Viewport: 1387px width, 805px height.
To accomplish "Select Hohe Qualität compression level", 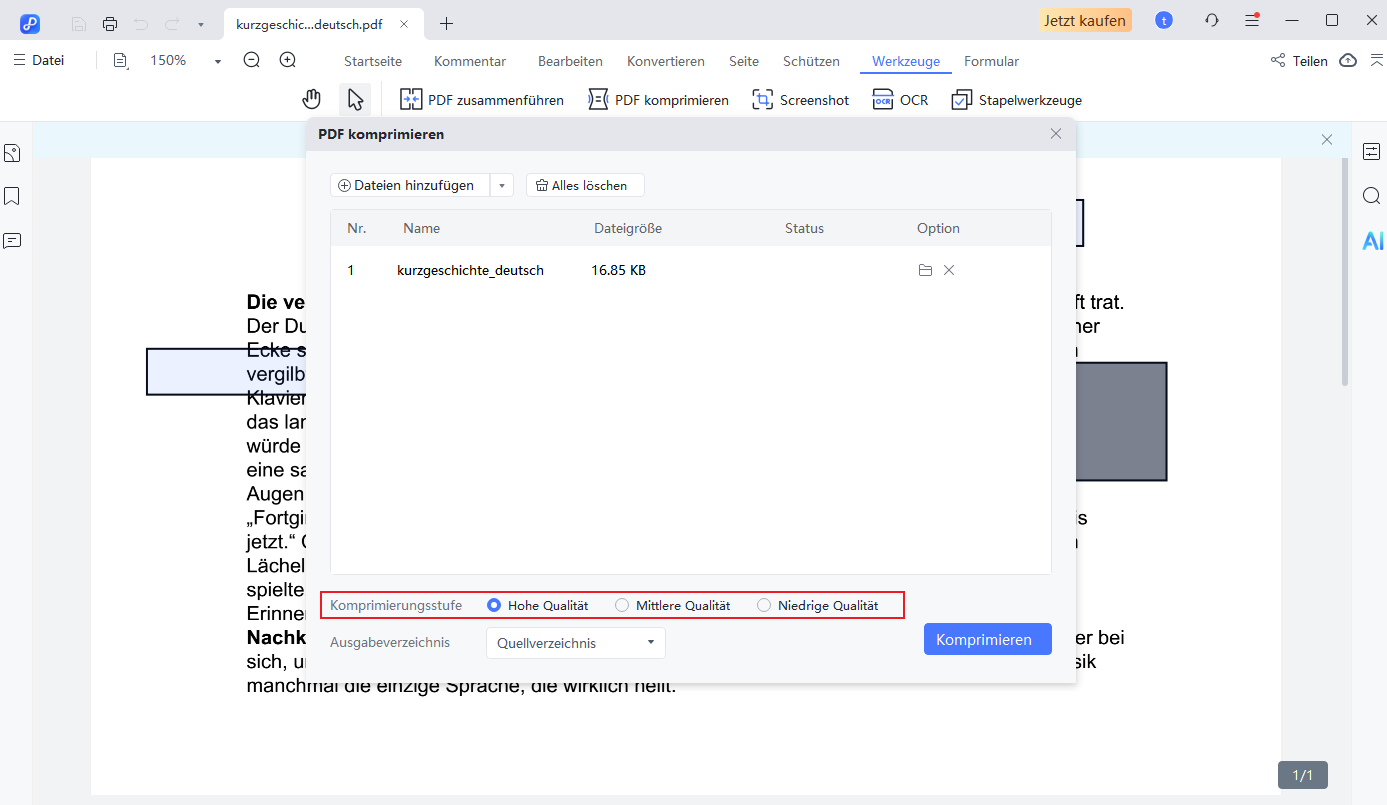I will click(493, 604).
